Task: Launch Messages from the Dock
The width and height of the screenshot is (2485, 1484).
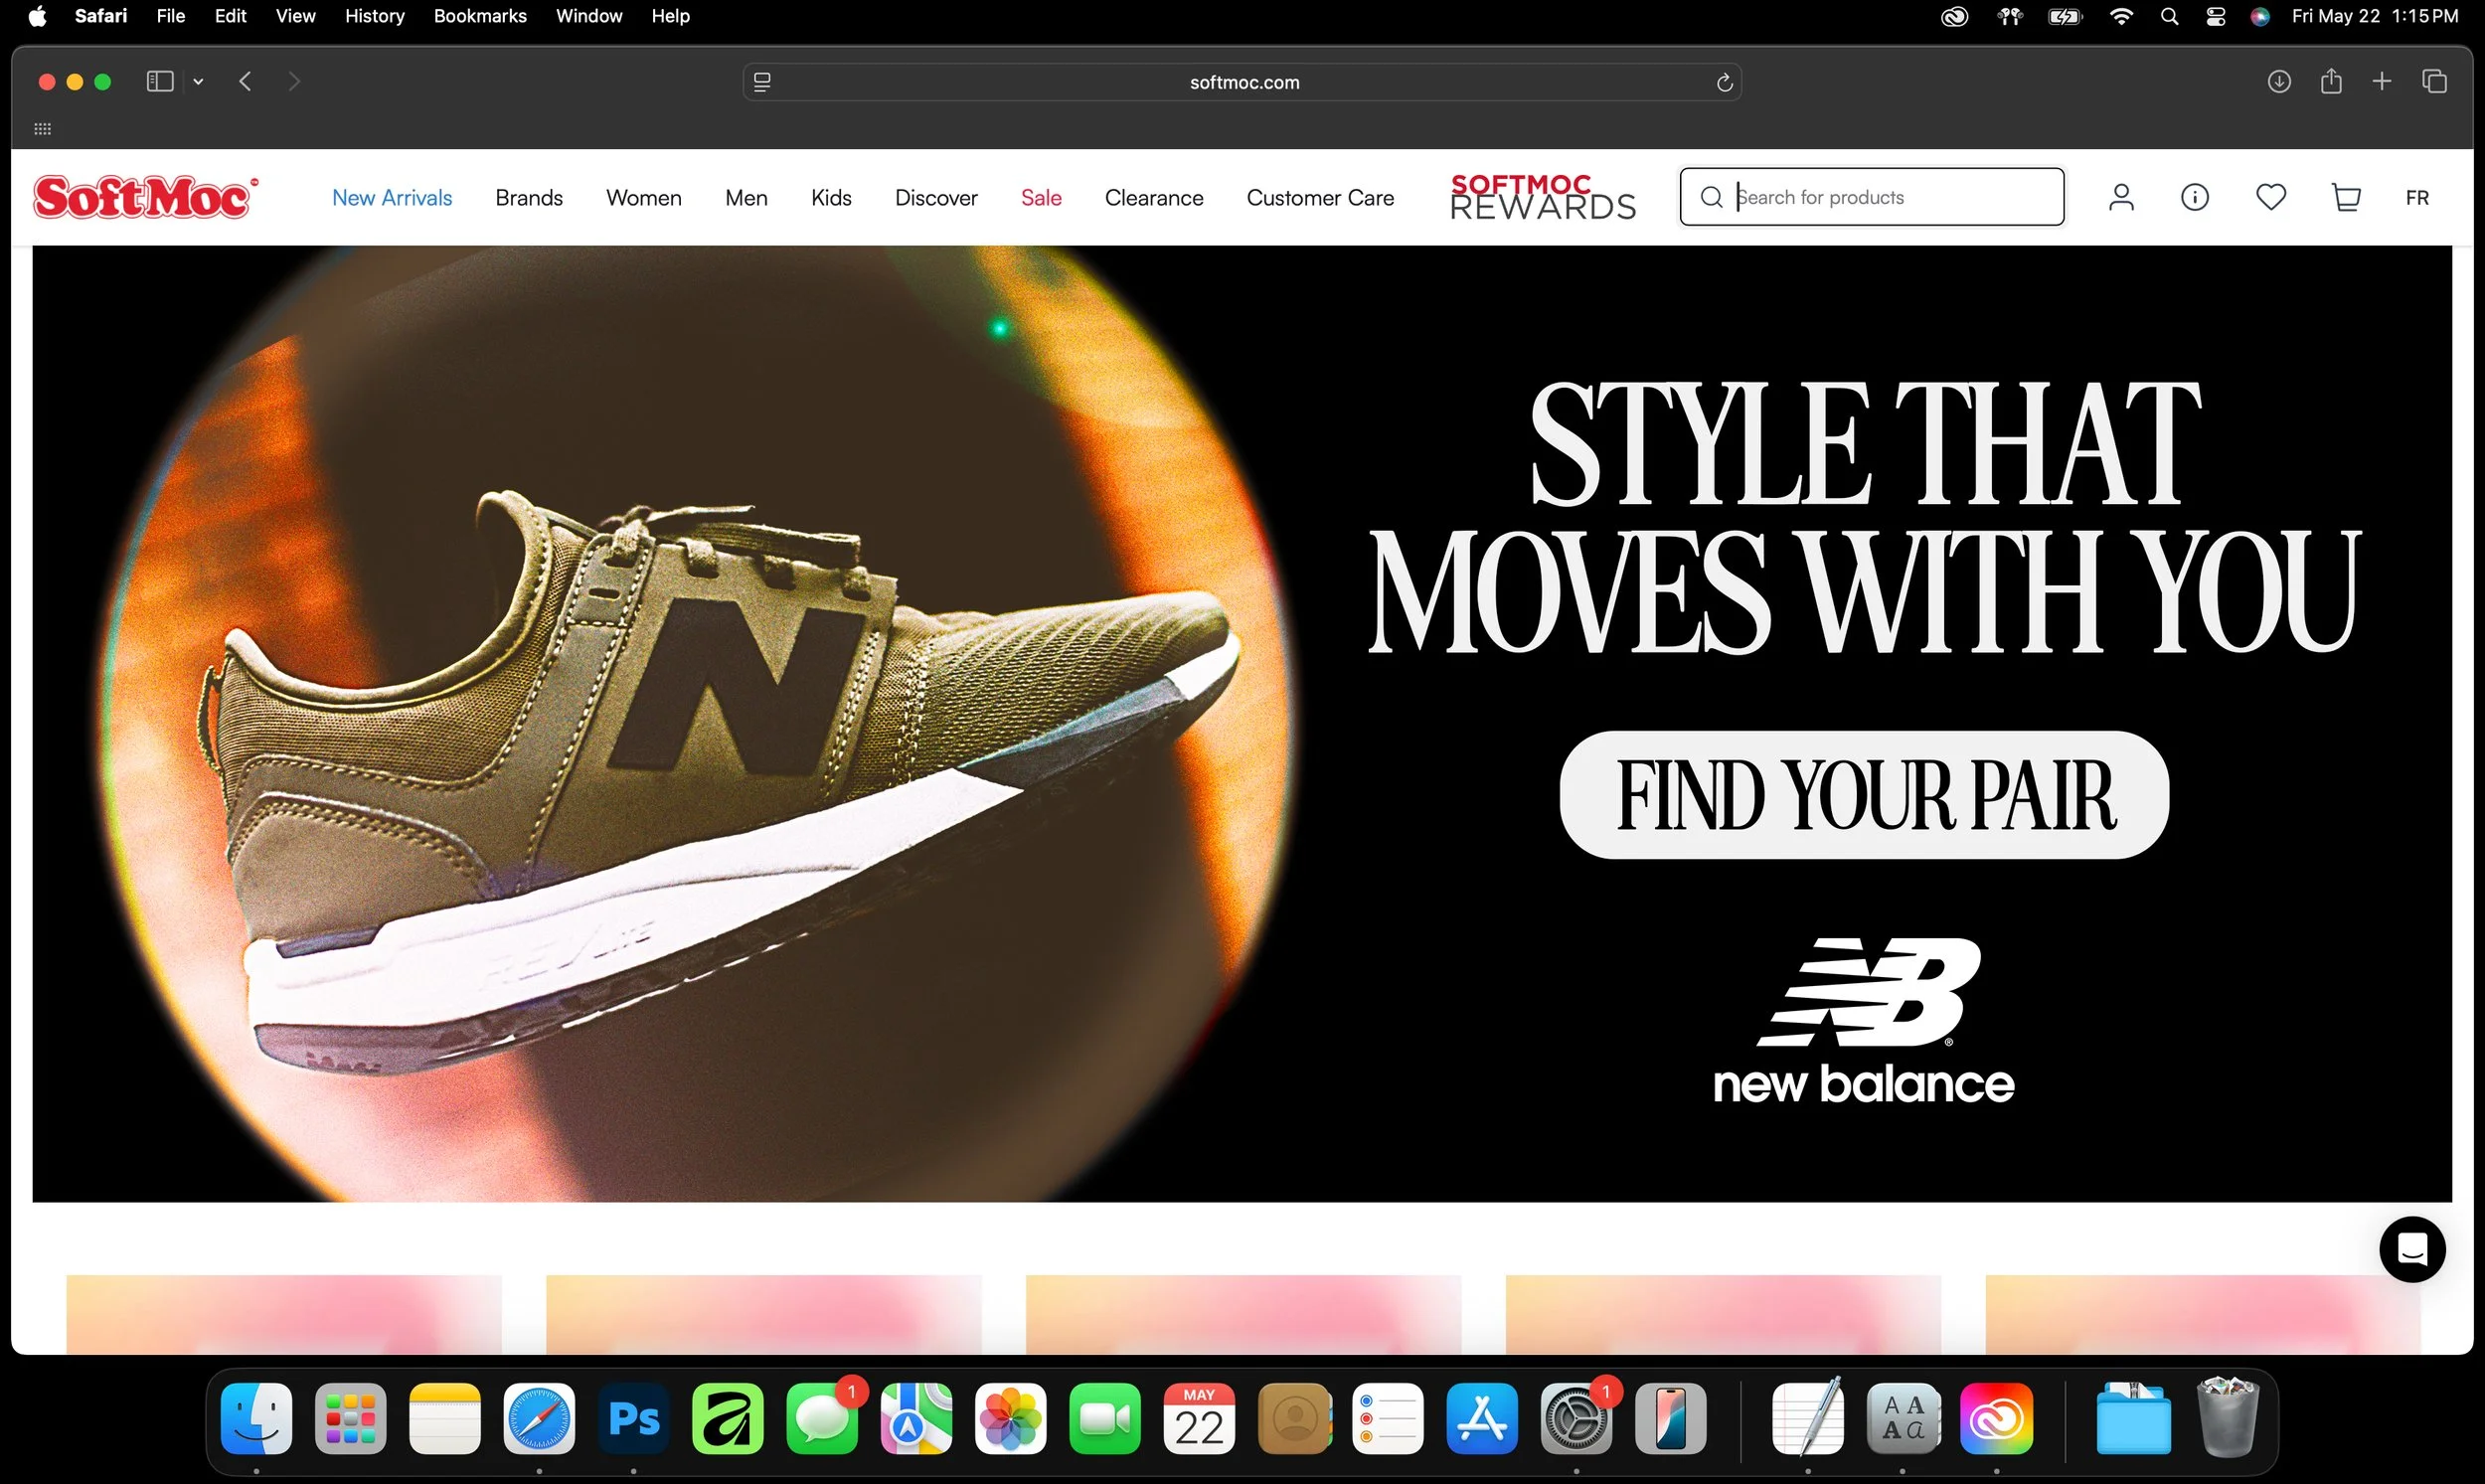Action: pos(823,1418)
